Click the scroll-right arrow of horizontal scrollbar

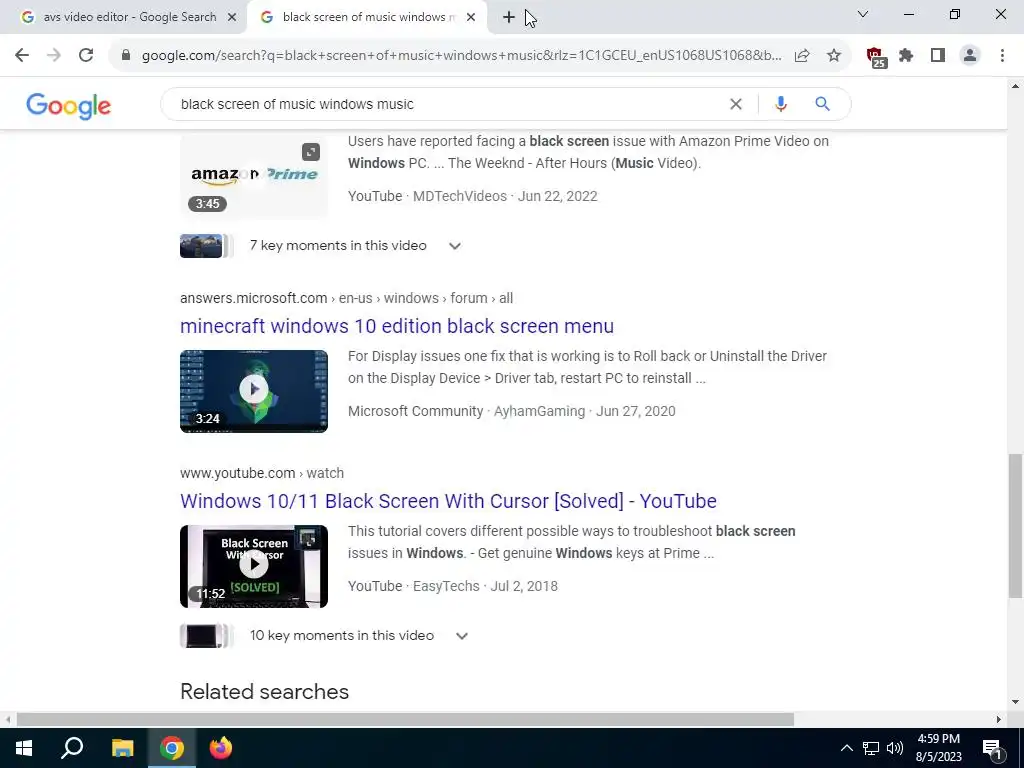[999, 720]
